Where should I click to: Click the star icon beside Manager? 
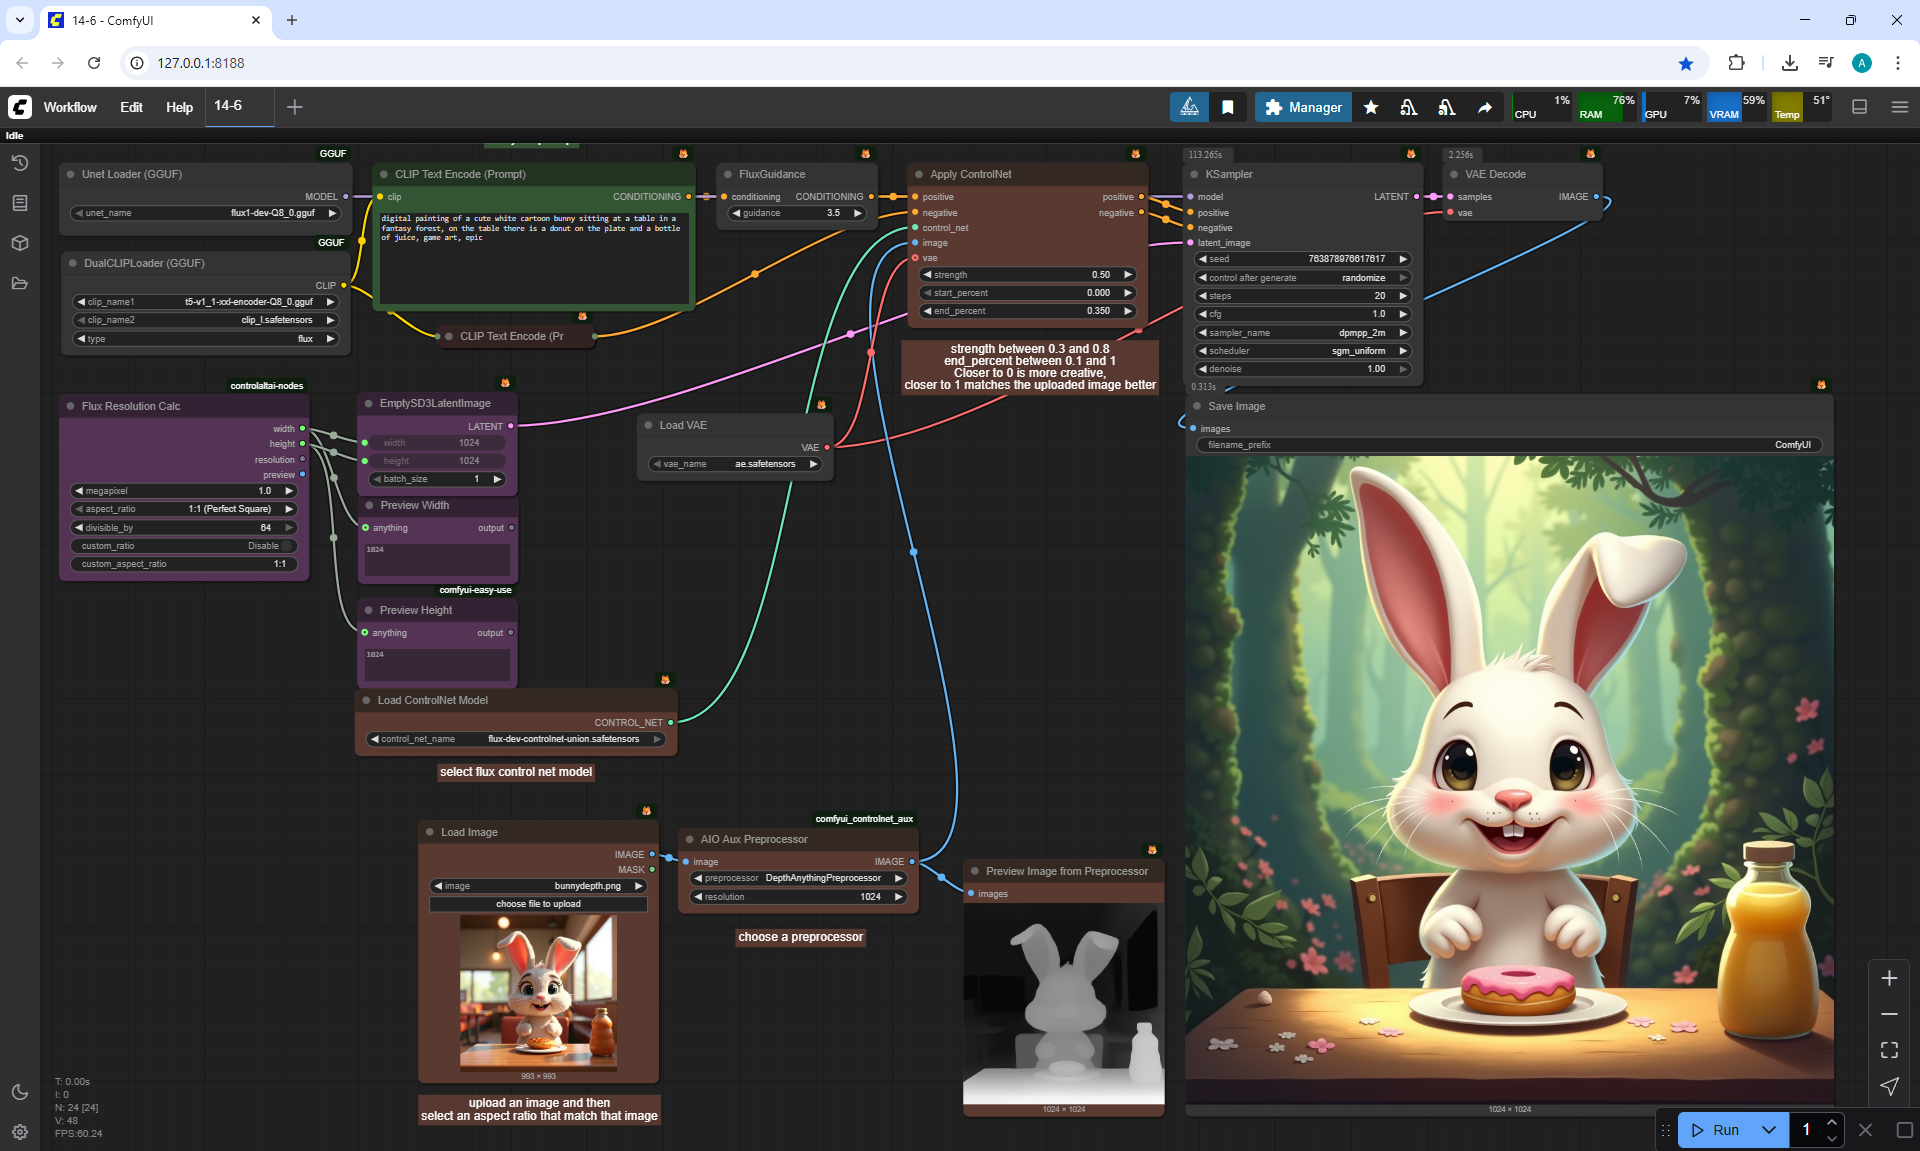[x=1371, y=107]
